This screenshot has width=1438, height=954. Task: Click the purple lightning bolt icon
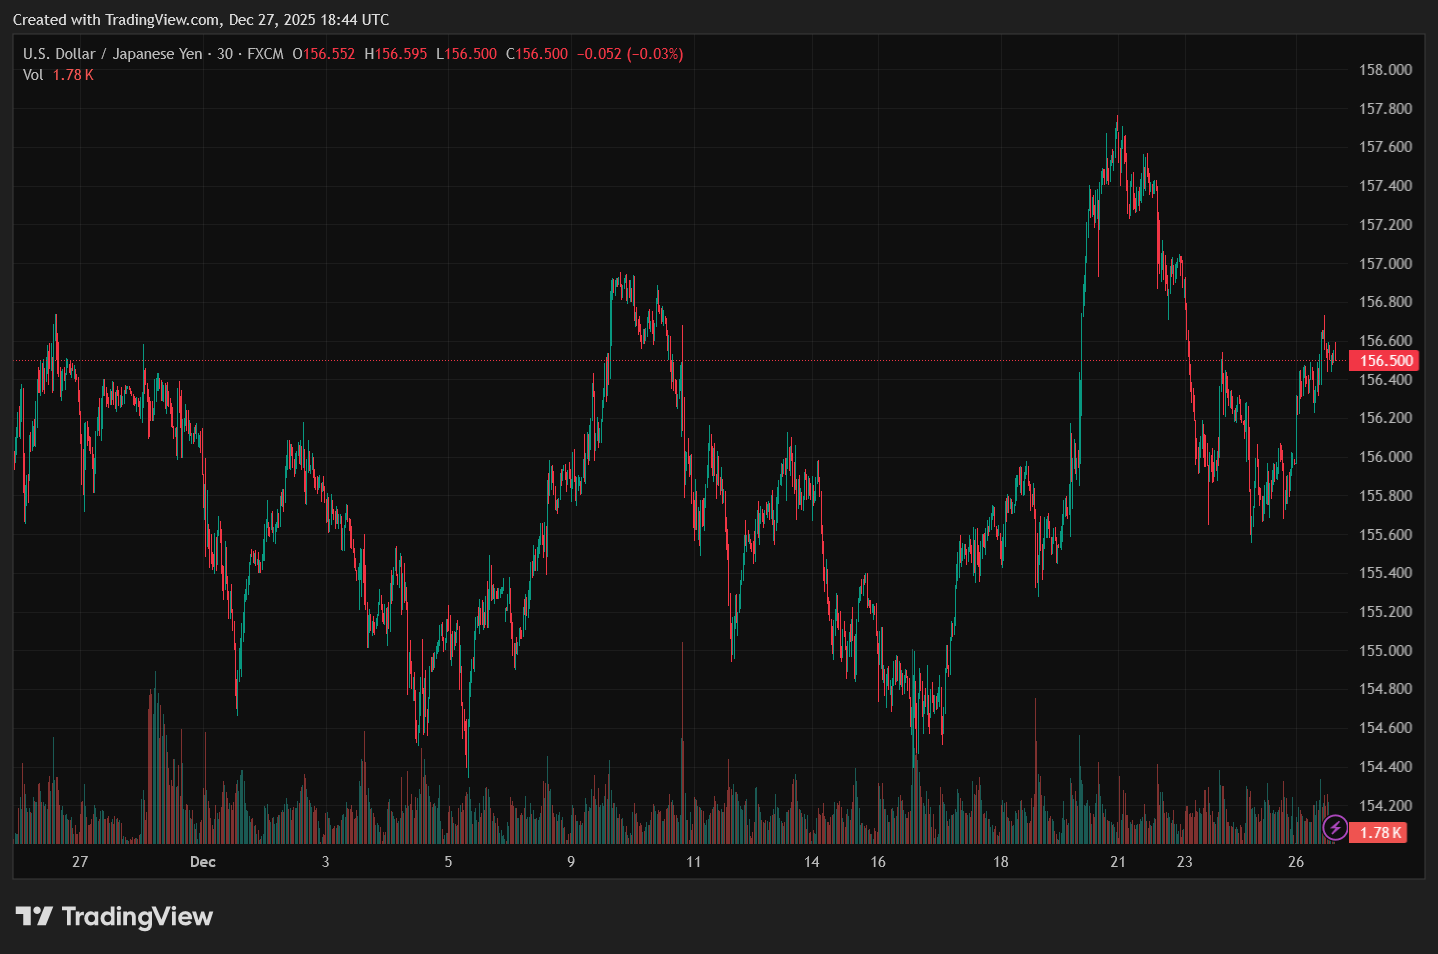pos(1334,828)
